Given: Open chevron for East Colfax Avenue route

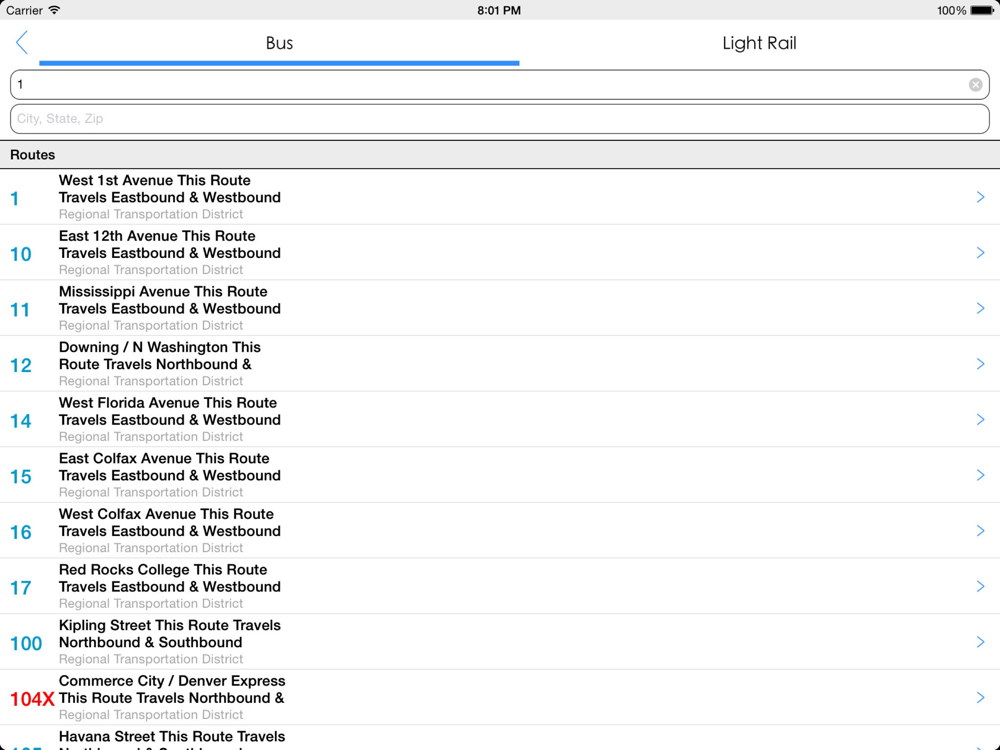Looking at the screenshot, I should click(980, 475).
